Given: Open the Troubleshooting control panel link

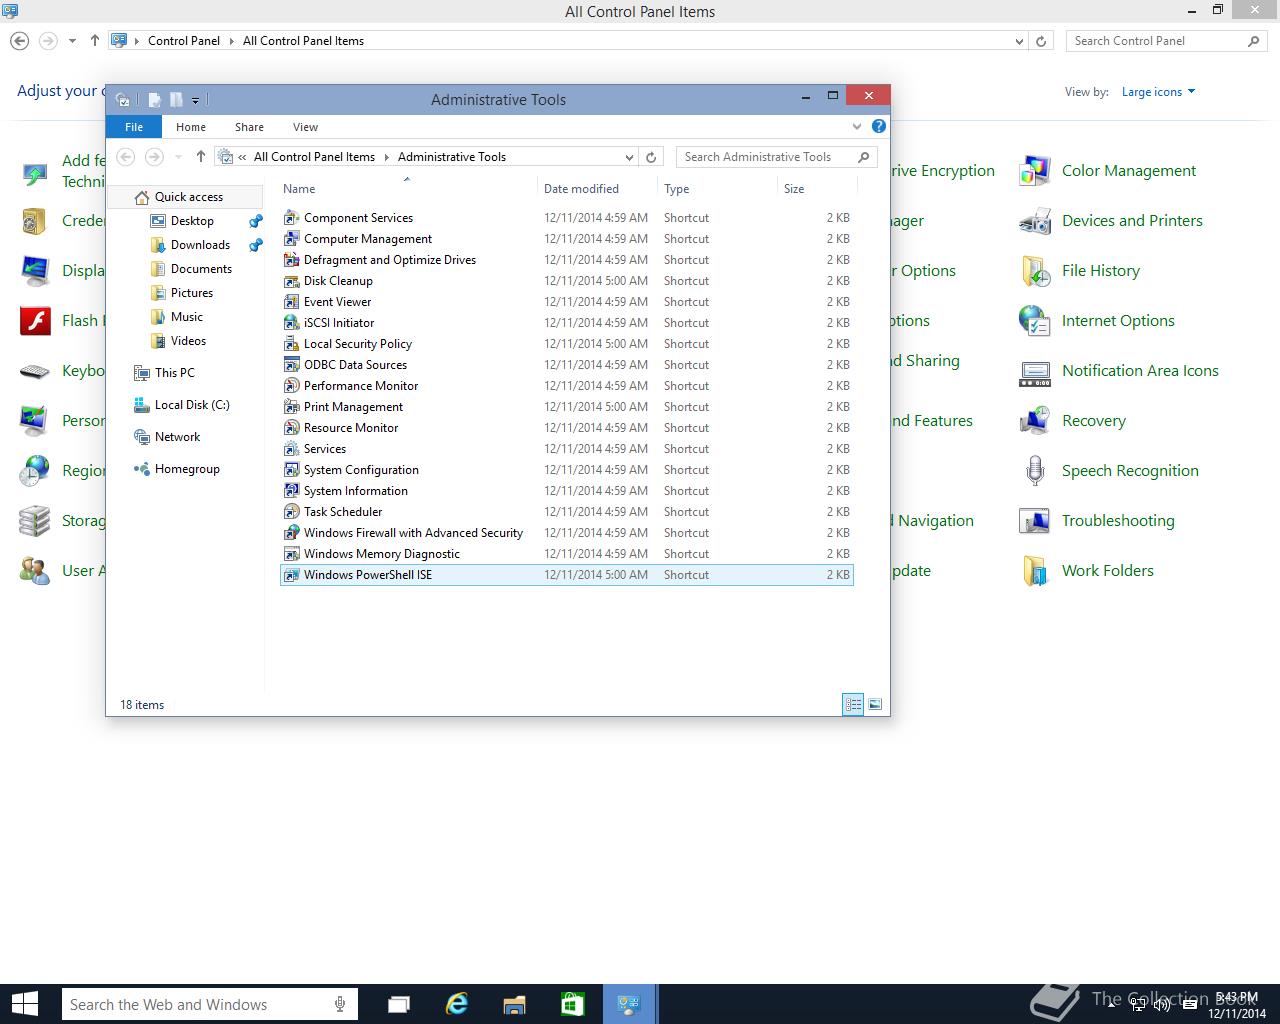Looking at the screenshot, I should tap(1117, 521).
